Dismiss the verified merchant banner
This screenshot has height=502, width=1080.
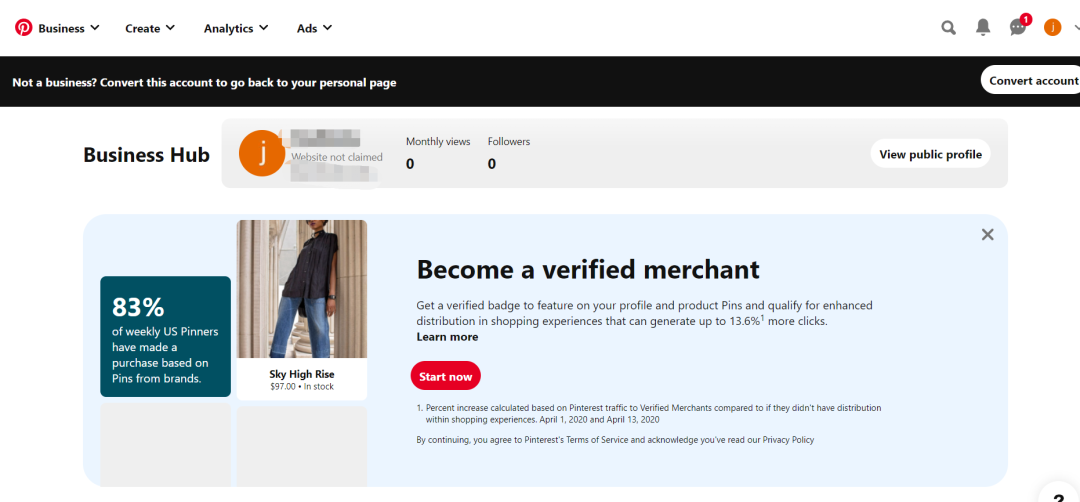(988, 235)
